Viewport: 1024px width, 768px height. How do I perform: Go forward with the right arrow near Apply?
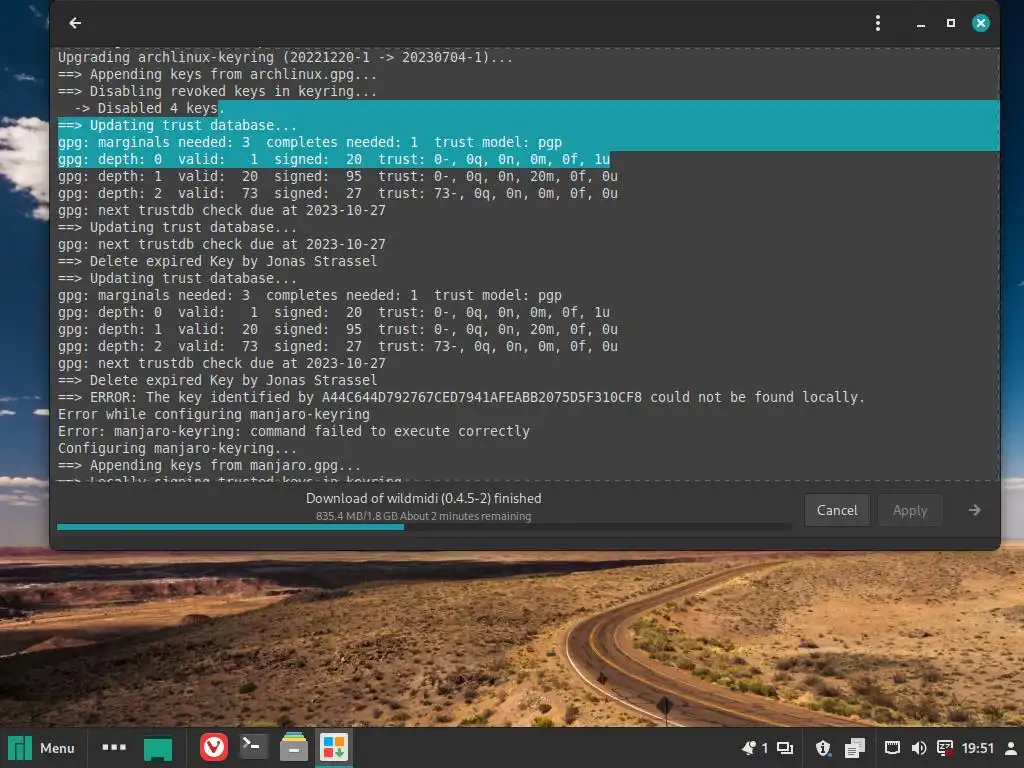click(974, 510)
